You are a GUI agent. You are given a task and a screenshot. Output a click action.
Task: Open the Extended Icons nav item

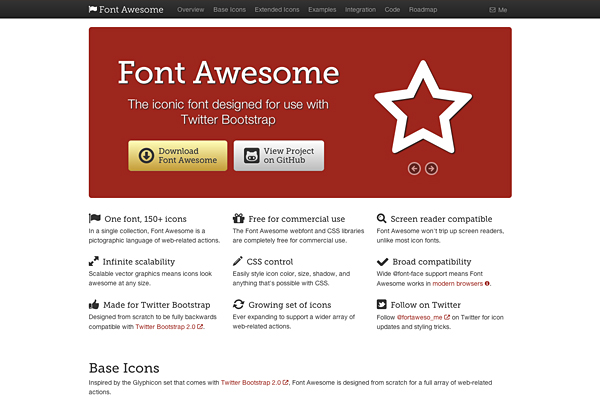click(x=277, y=10)
